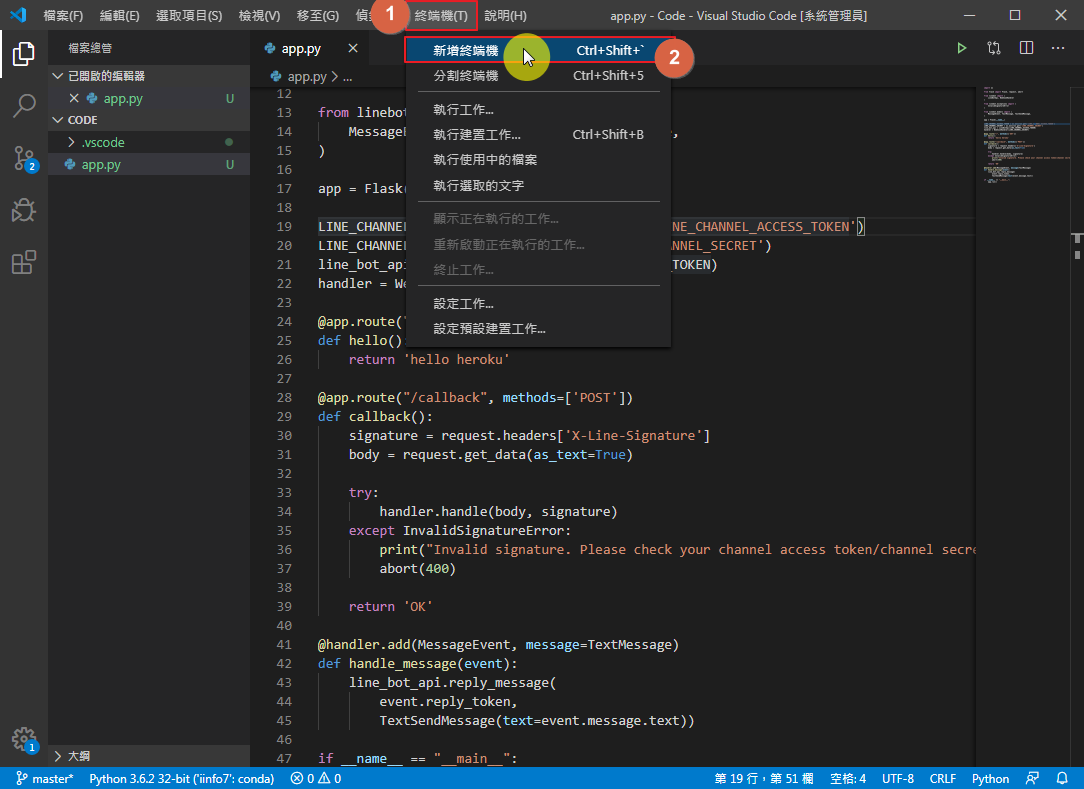Open the Debug view icon
This screenshot has width=1084, height=789.
click(24, 210)
